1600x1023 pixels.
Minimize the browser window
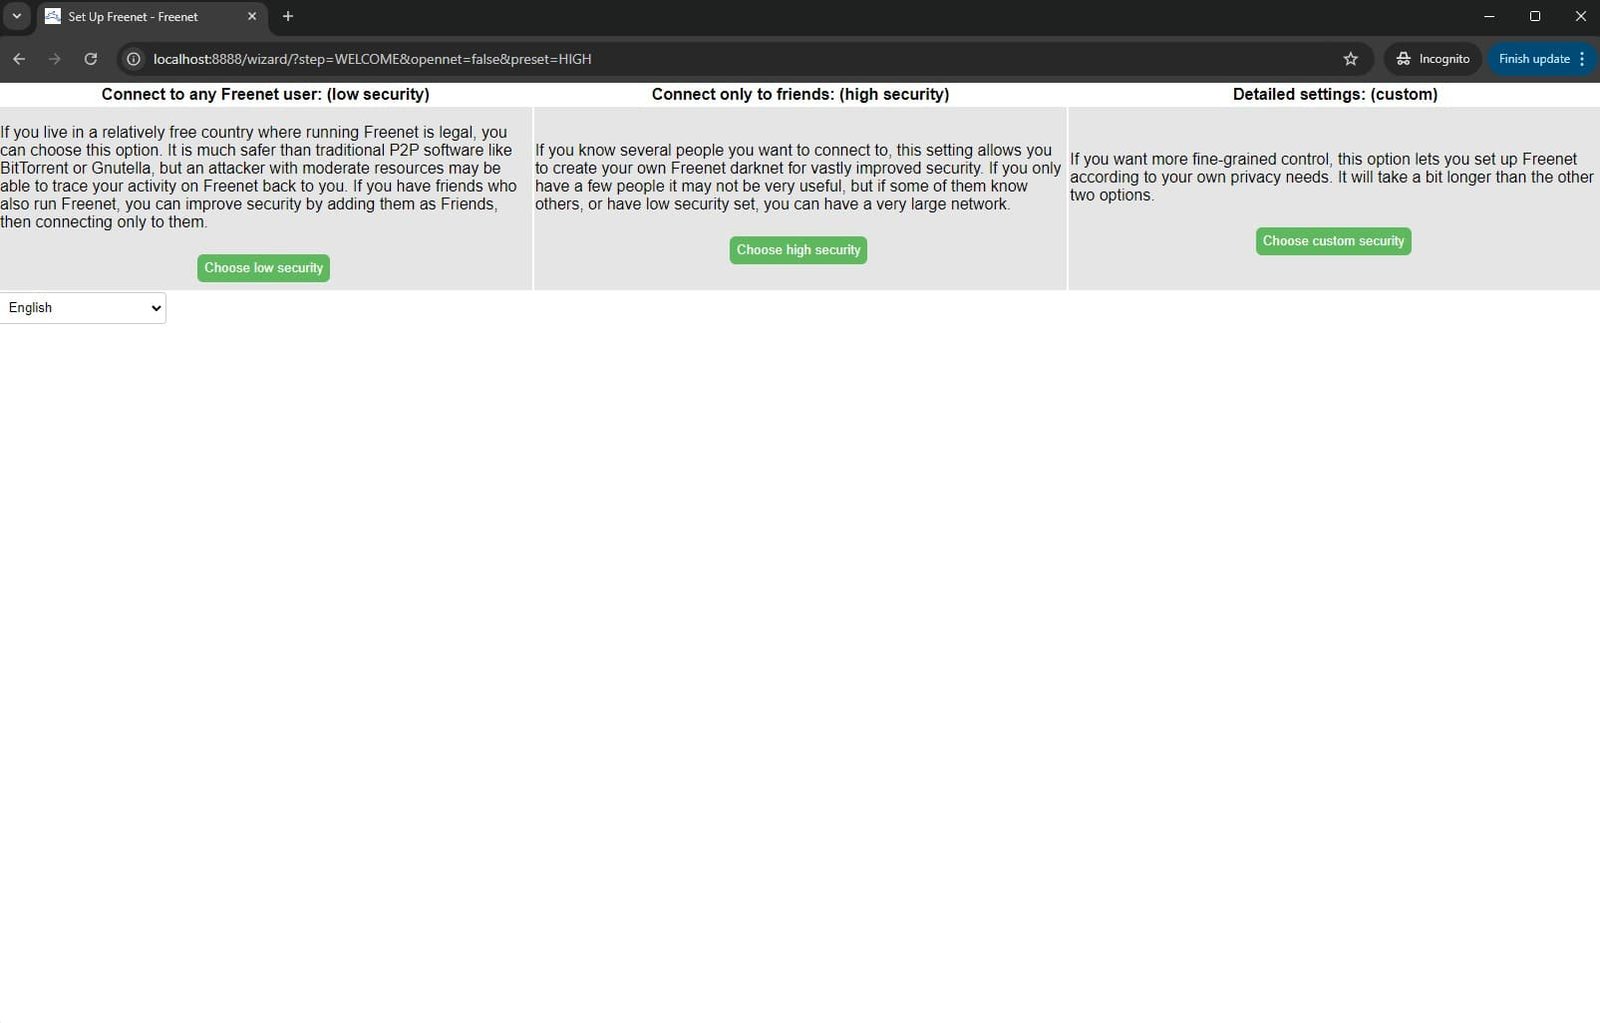tap(1489, 16)
